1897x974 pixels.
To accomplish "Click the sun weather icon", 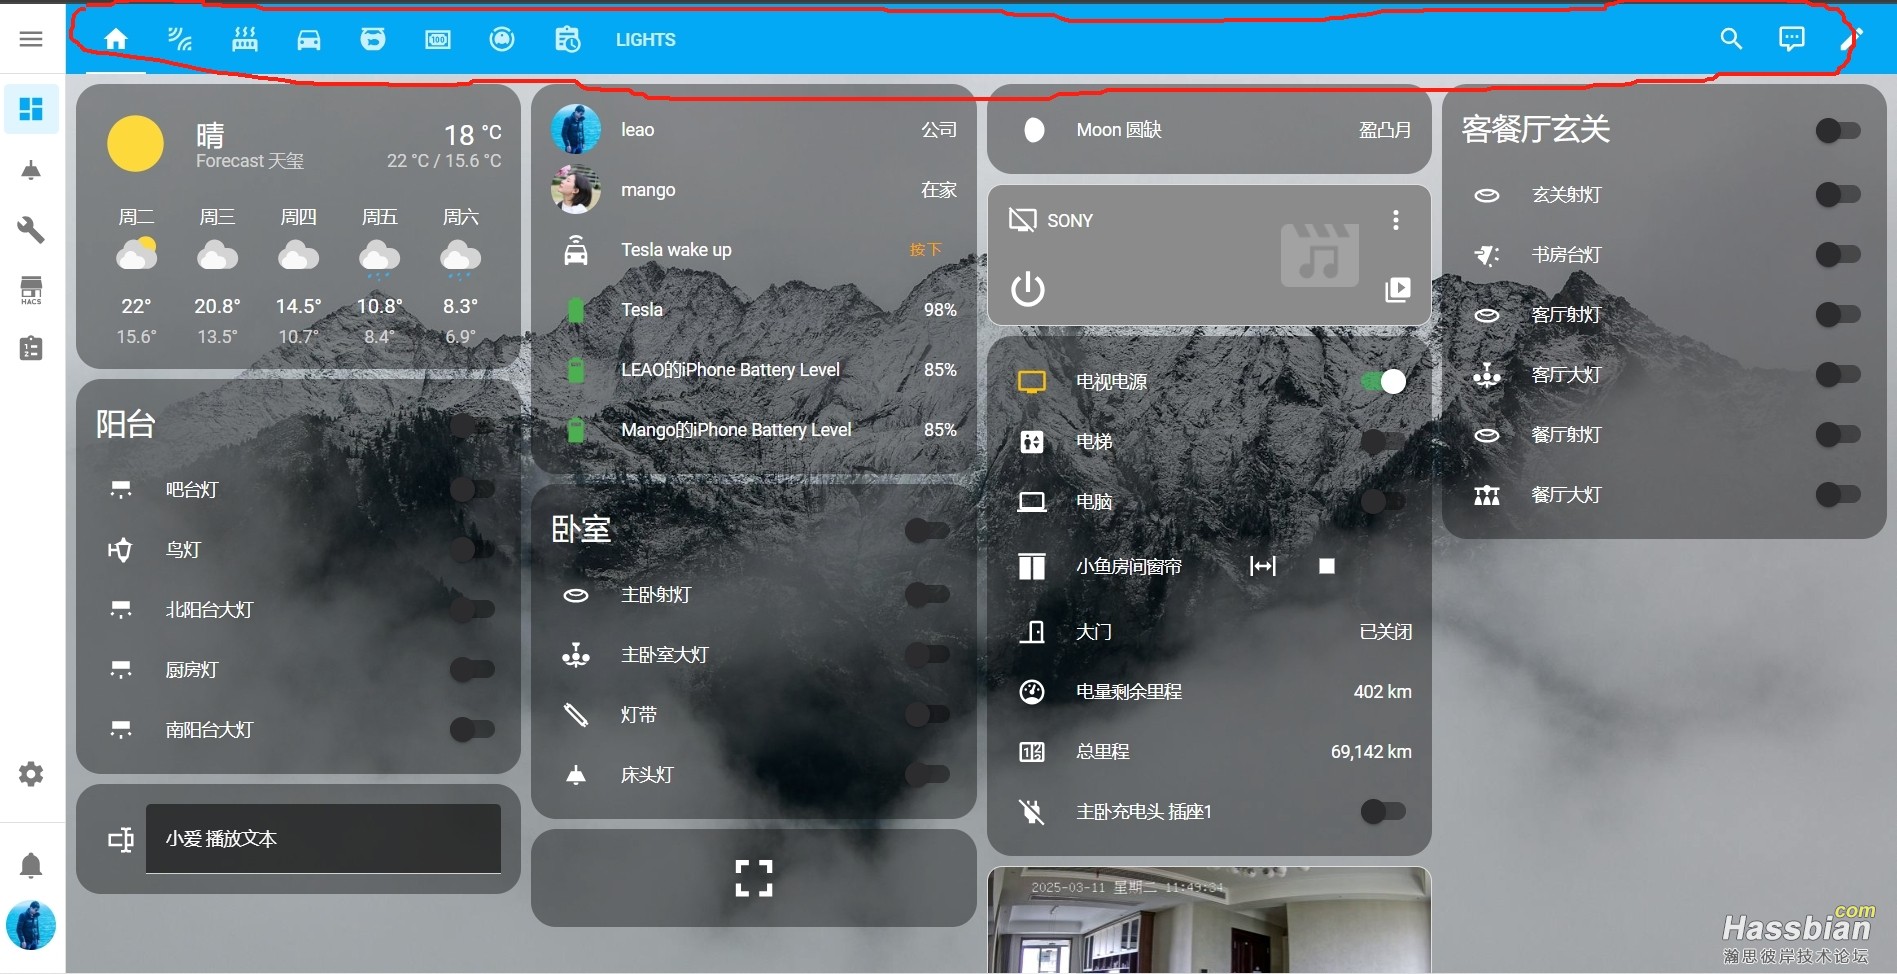I will 136,144.
